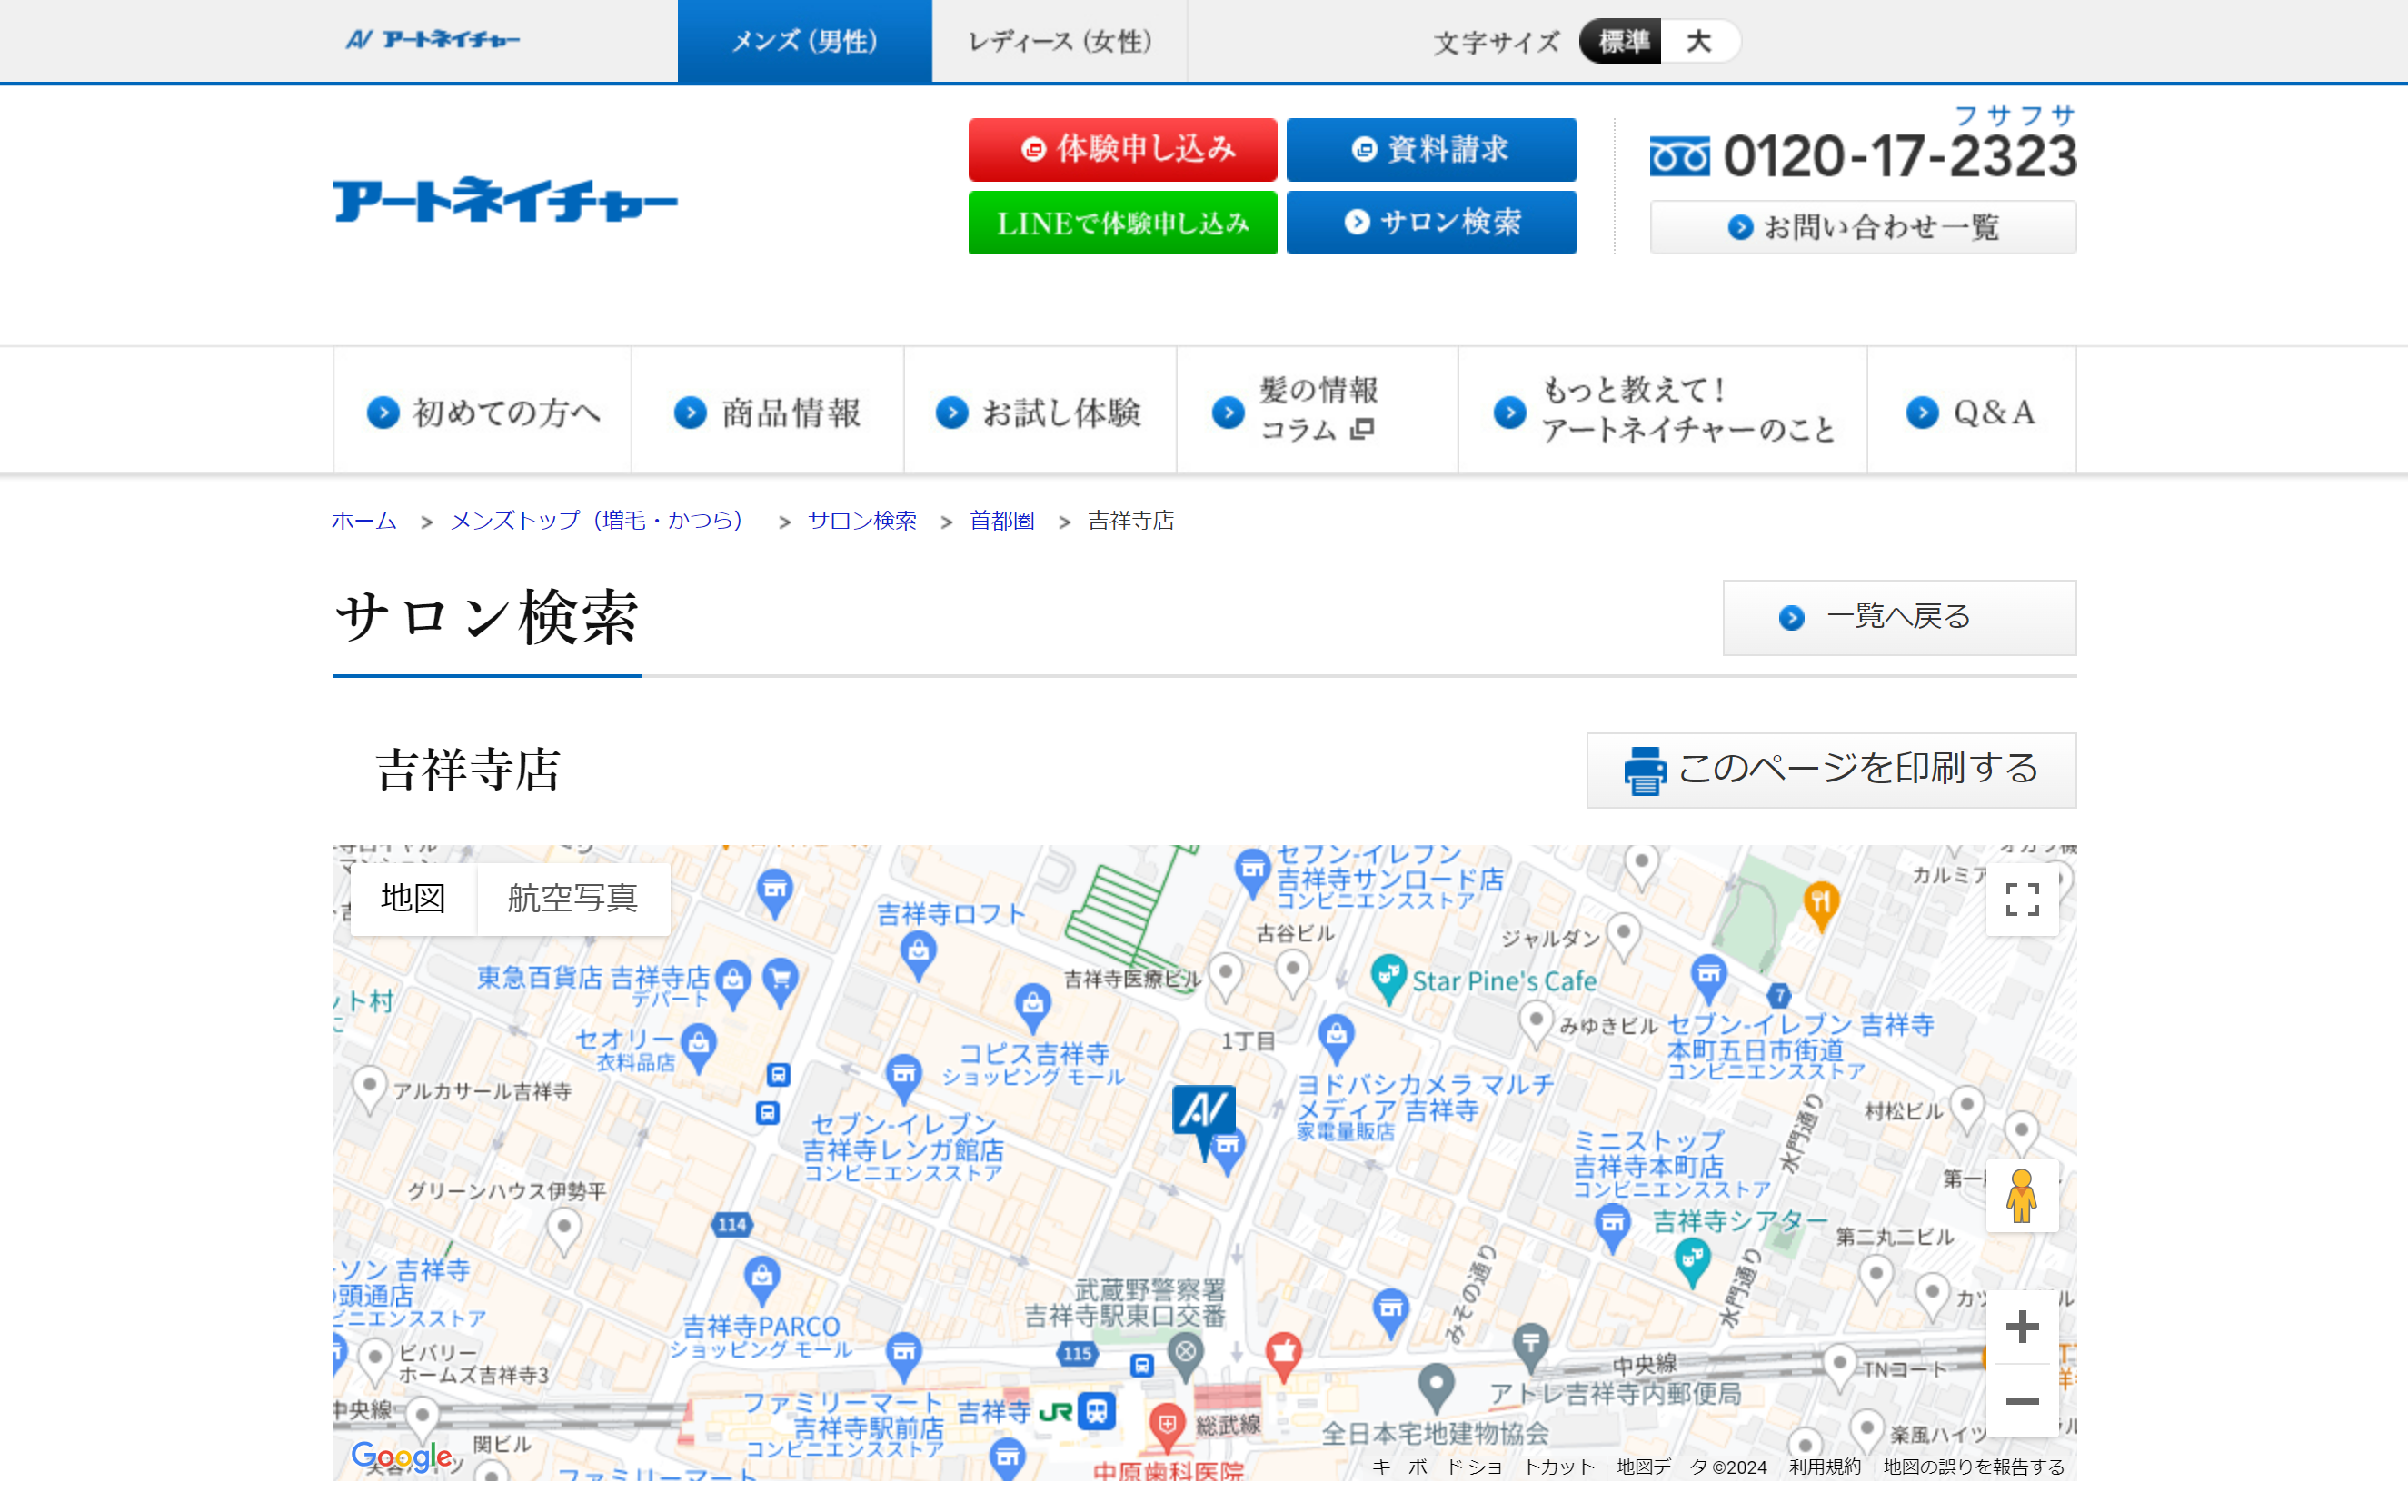Switch to レディース (女性) tab
Image resolution: width=2408 pixels, height=1512 pixels.
pyautogui.click(x=1060, y=41)
